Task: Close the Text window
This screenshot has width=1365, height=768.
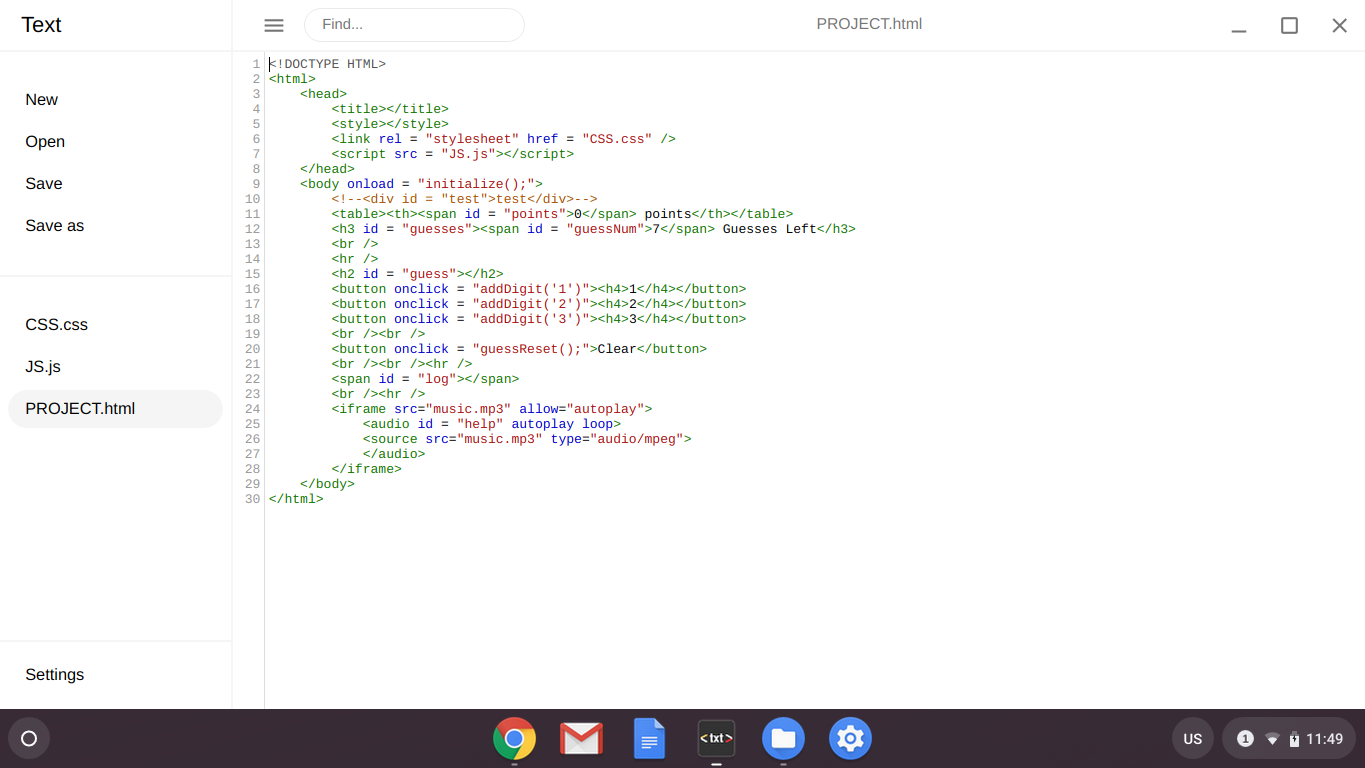Action: coord(1340,25)
